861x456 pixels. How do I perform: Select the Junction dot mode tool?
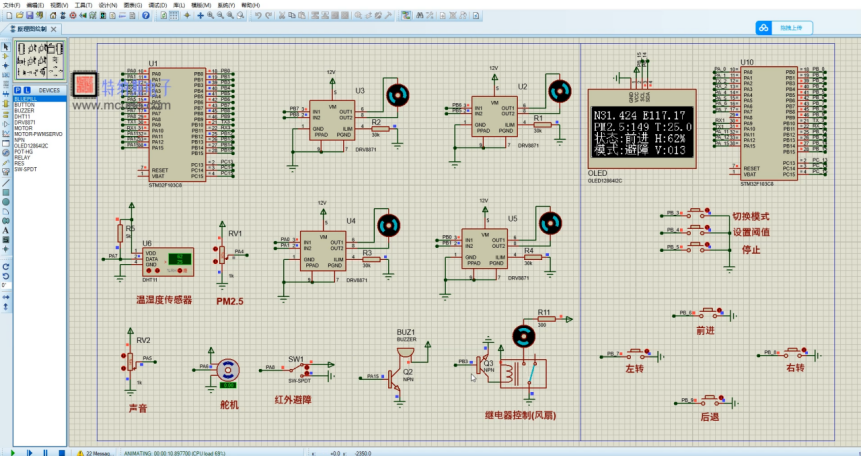pyautogui.click(x=6, y=65)
